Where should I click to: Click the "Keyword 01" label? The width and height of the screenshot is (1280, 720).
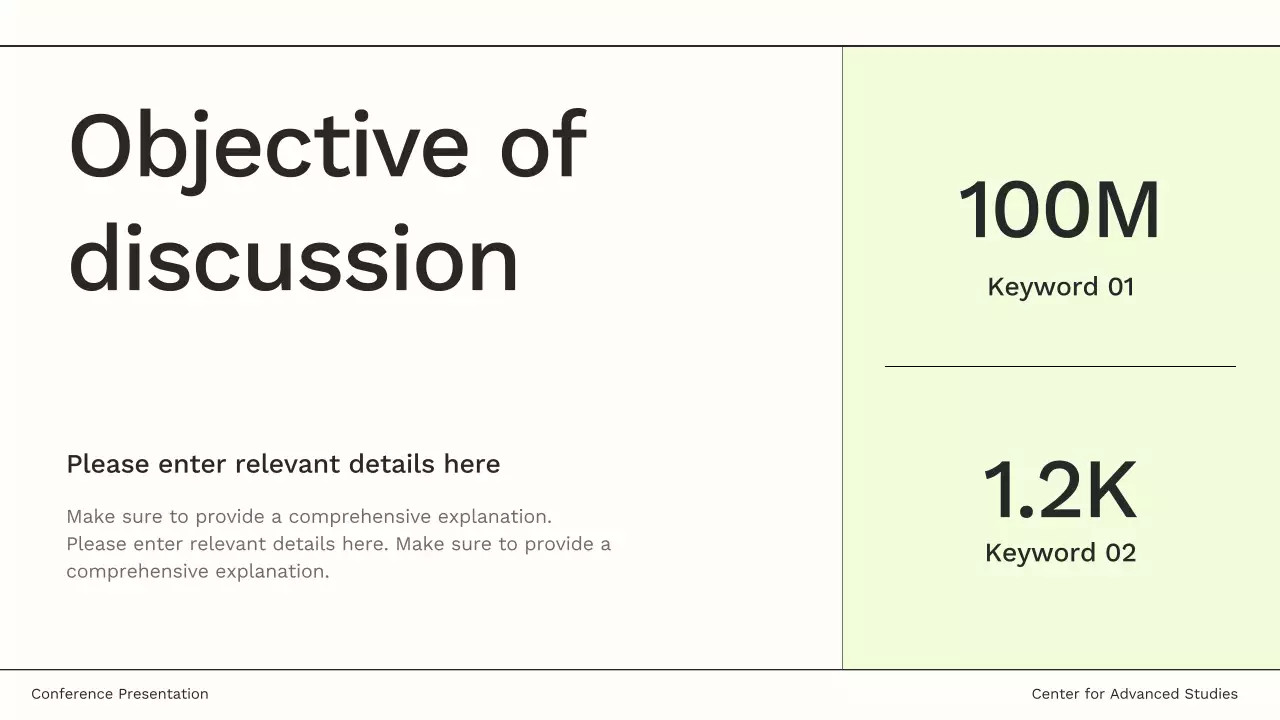coord(1060,287)
